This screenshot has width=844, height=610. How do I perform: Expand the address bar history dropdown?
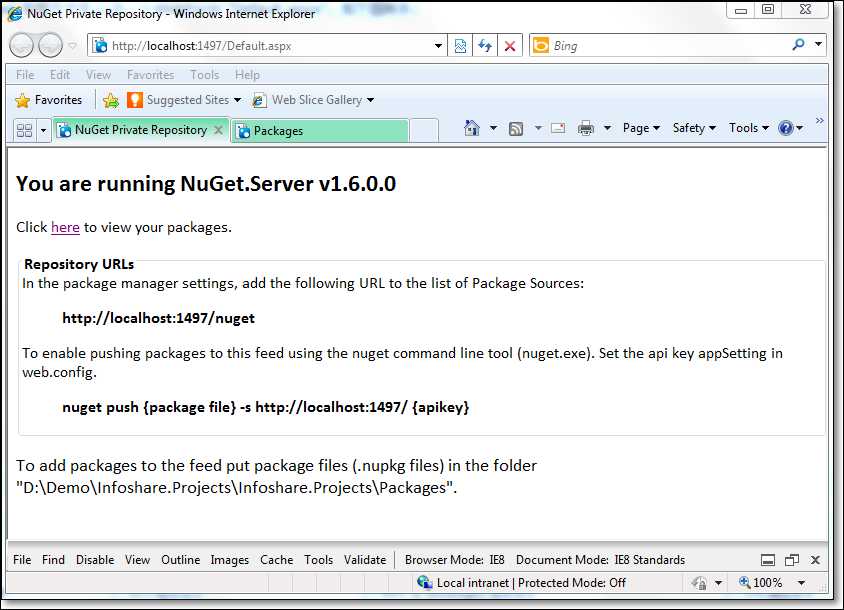point(439,46)
